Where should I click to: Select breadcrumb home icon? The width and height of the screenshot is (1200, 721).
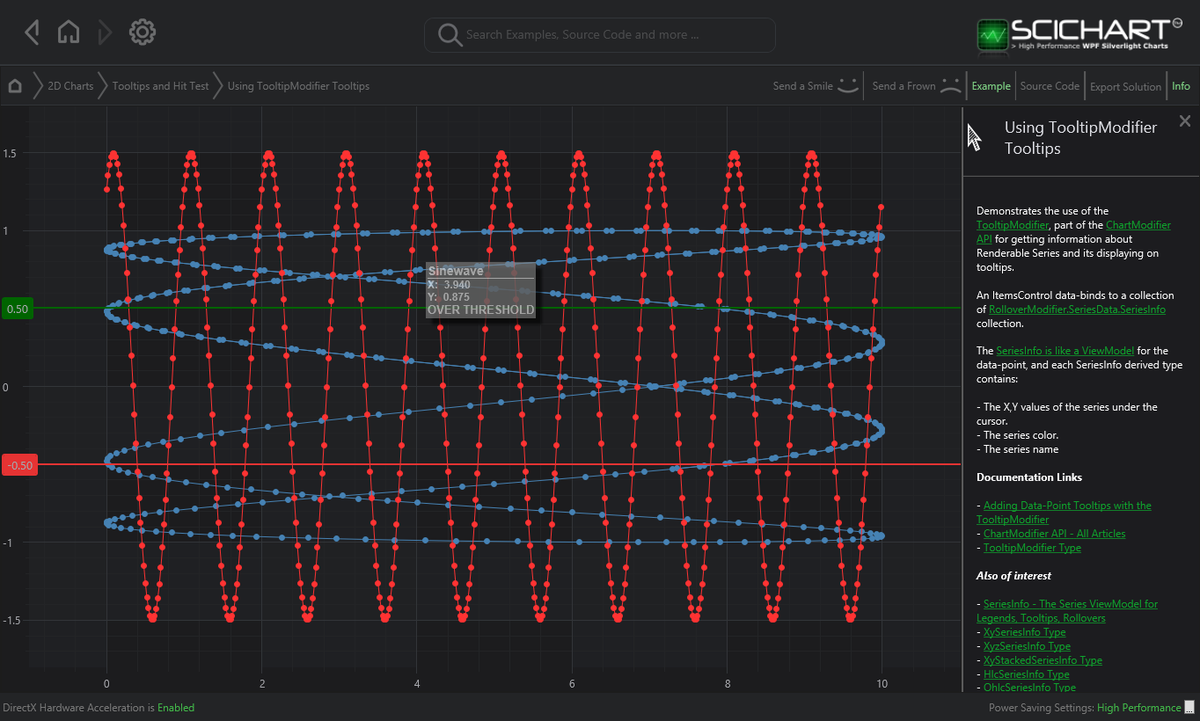pos(15,86)
